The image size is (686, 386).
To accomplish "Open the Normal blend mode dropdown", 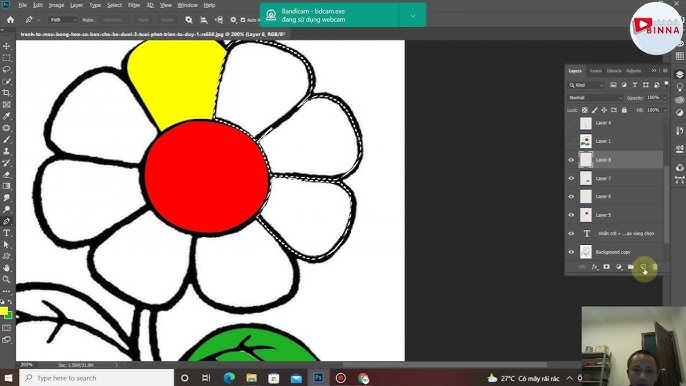I will [595, 98].
